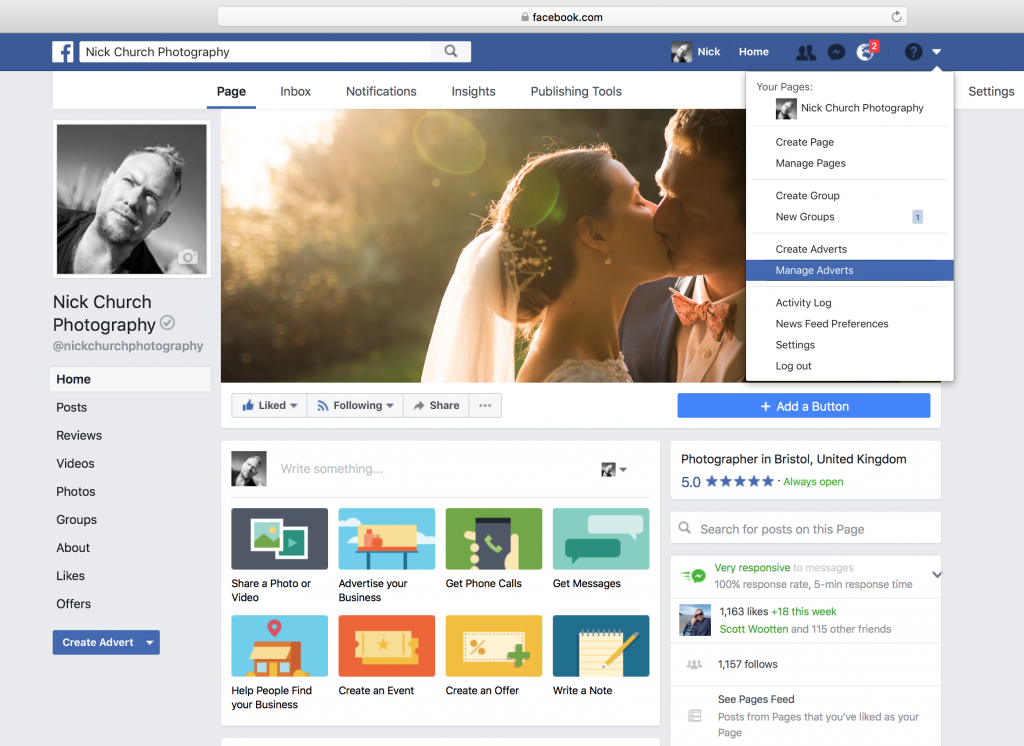
Task: Open Reviews in left sidebar
Action: [x=79, y=436]
